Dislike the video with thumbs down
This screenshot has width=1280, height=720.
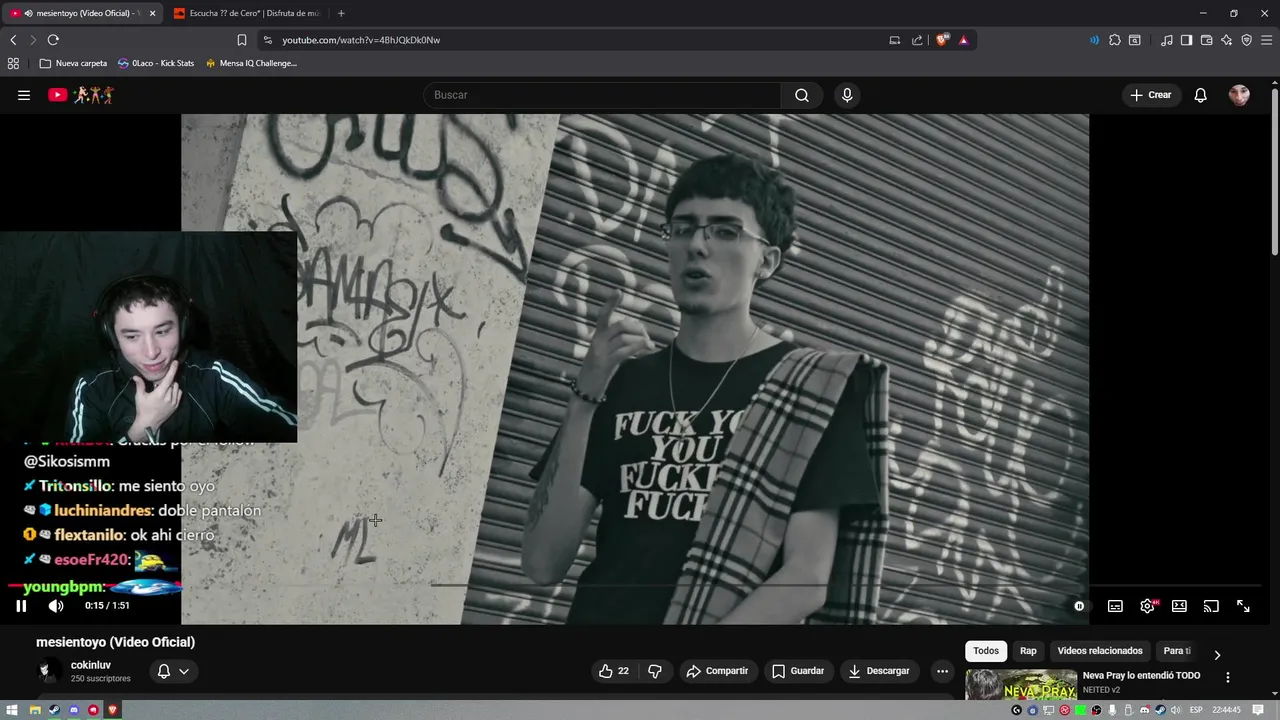tap(655, 671)
